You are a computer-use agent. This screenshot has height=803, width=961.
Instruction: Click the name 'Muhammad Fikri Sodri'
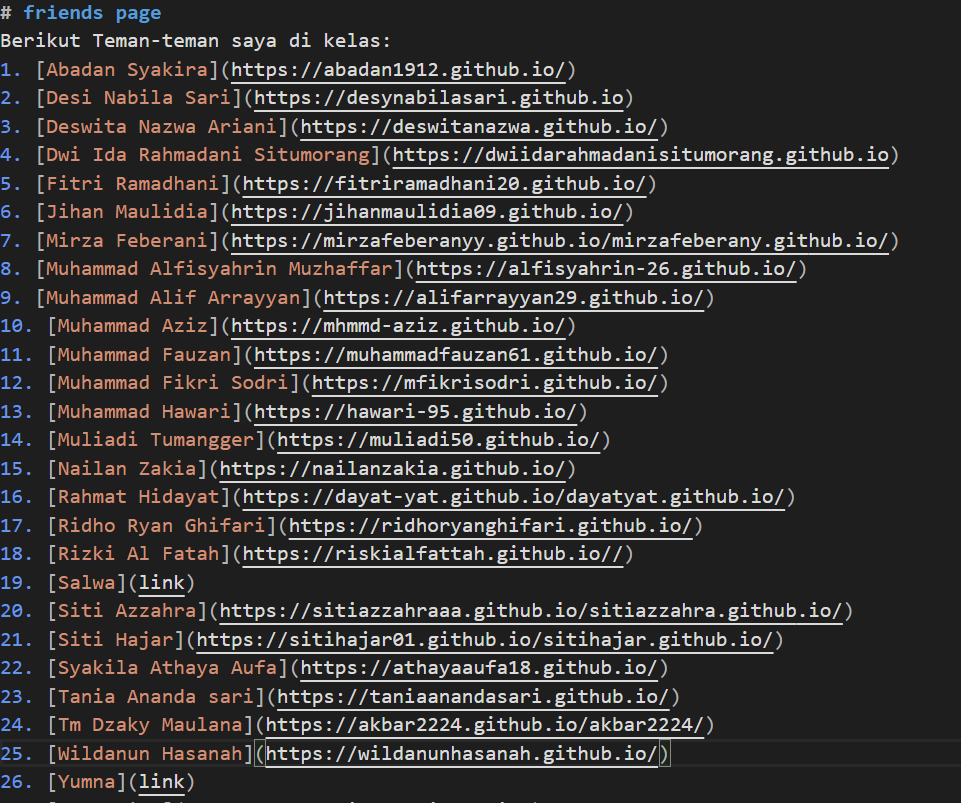tap(173, 383)
